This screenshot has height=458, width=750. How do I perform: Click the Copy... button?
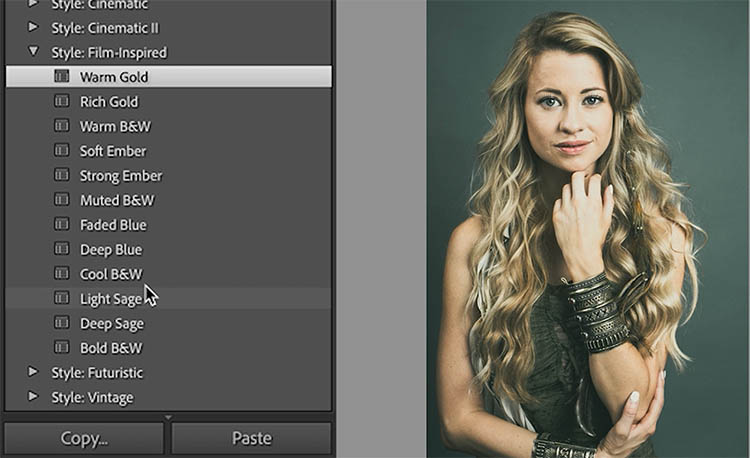[x=84, y=438]
